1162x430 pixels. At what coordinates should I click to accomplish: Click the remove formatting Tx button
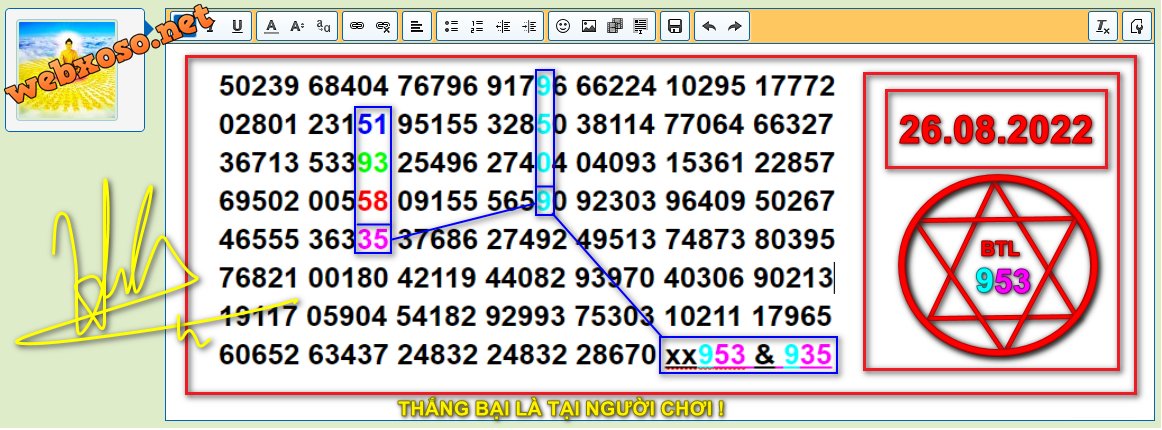[1103, 27]
